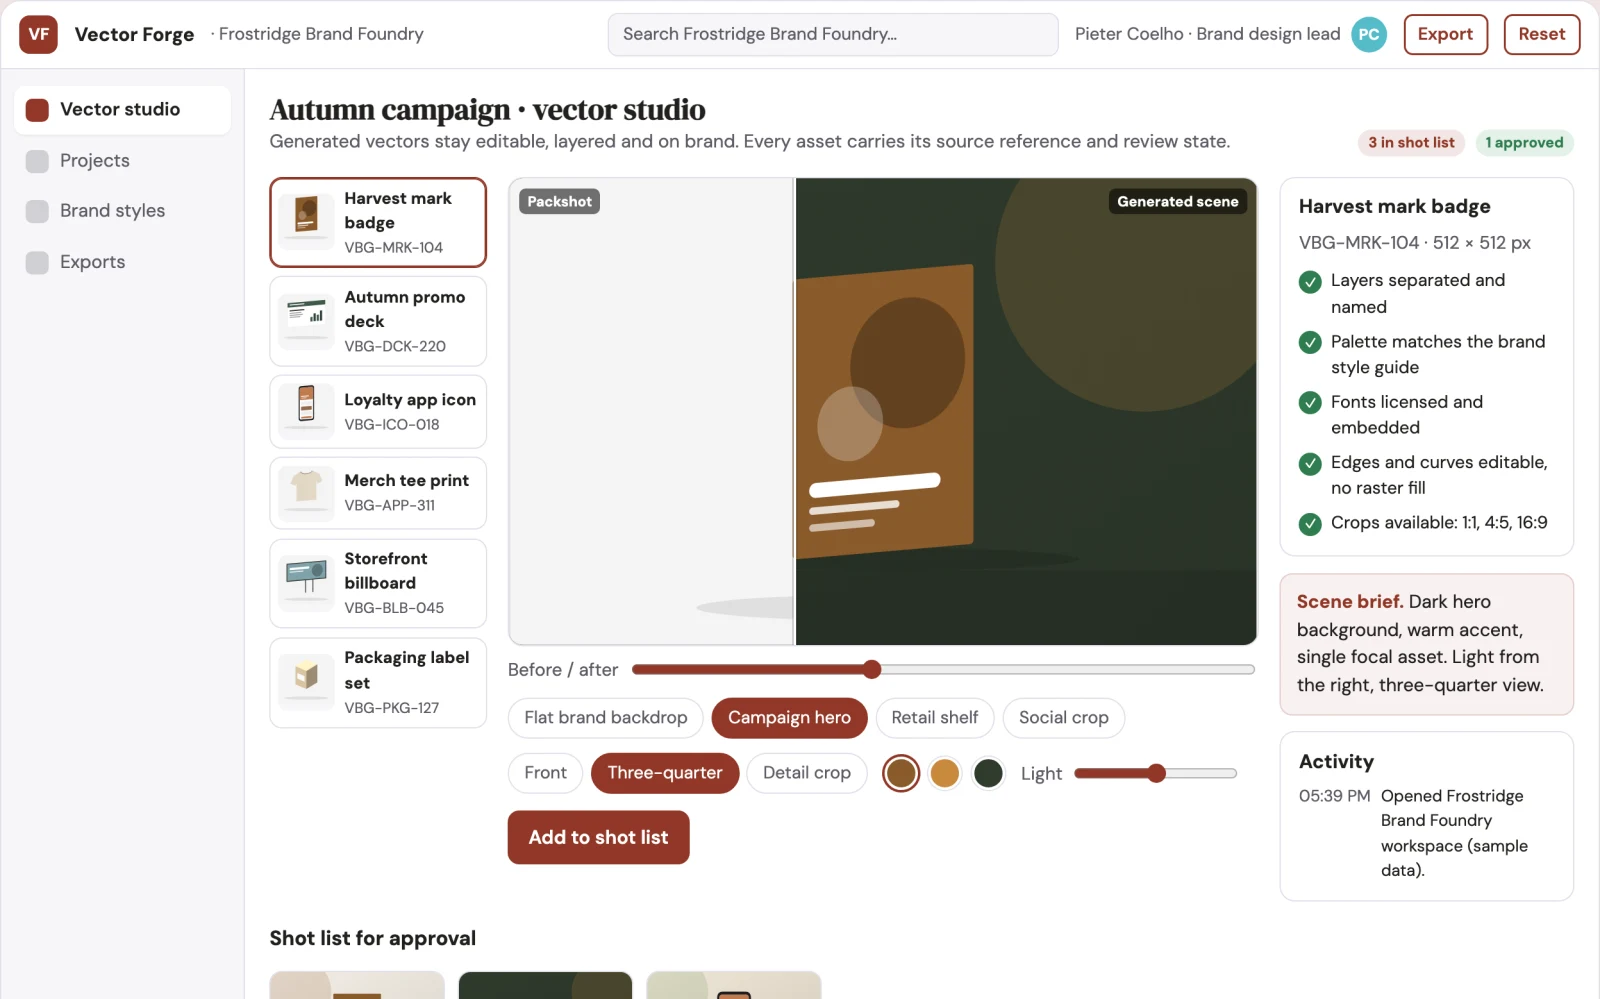Select the Three-quarter view angle

(x=665, y=773)
